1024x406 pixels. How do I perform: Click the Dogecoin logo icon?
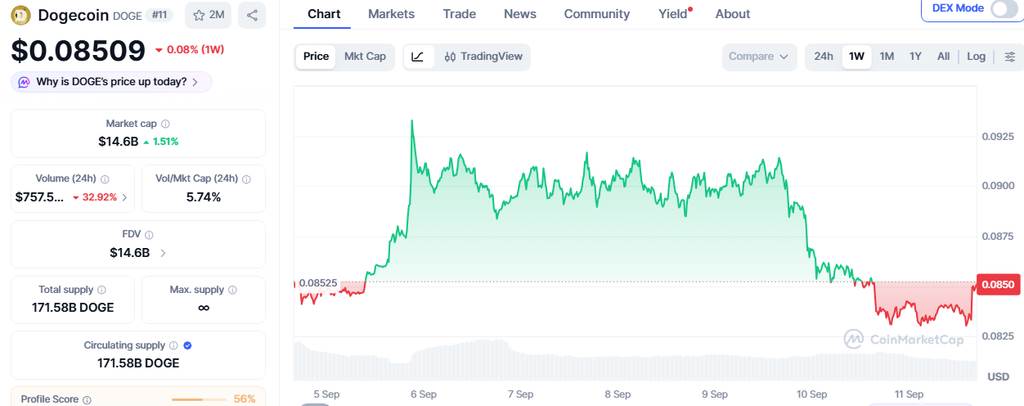pyautogui.click(x=22, y=15)
